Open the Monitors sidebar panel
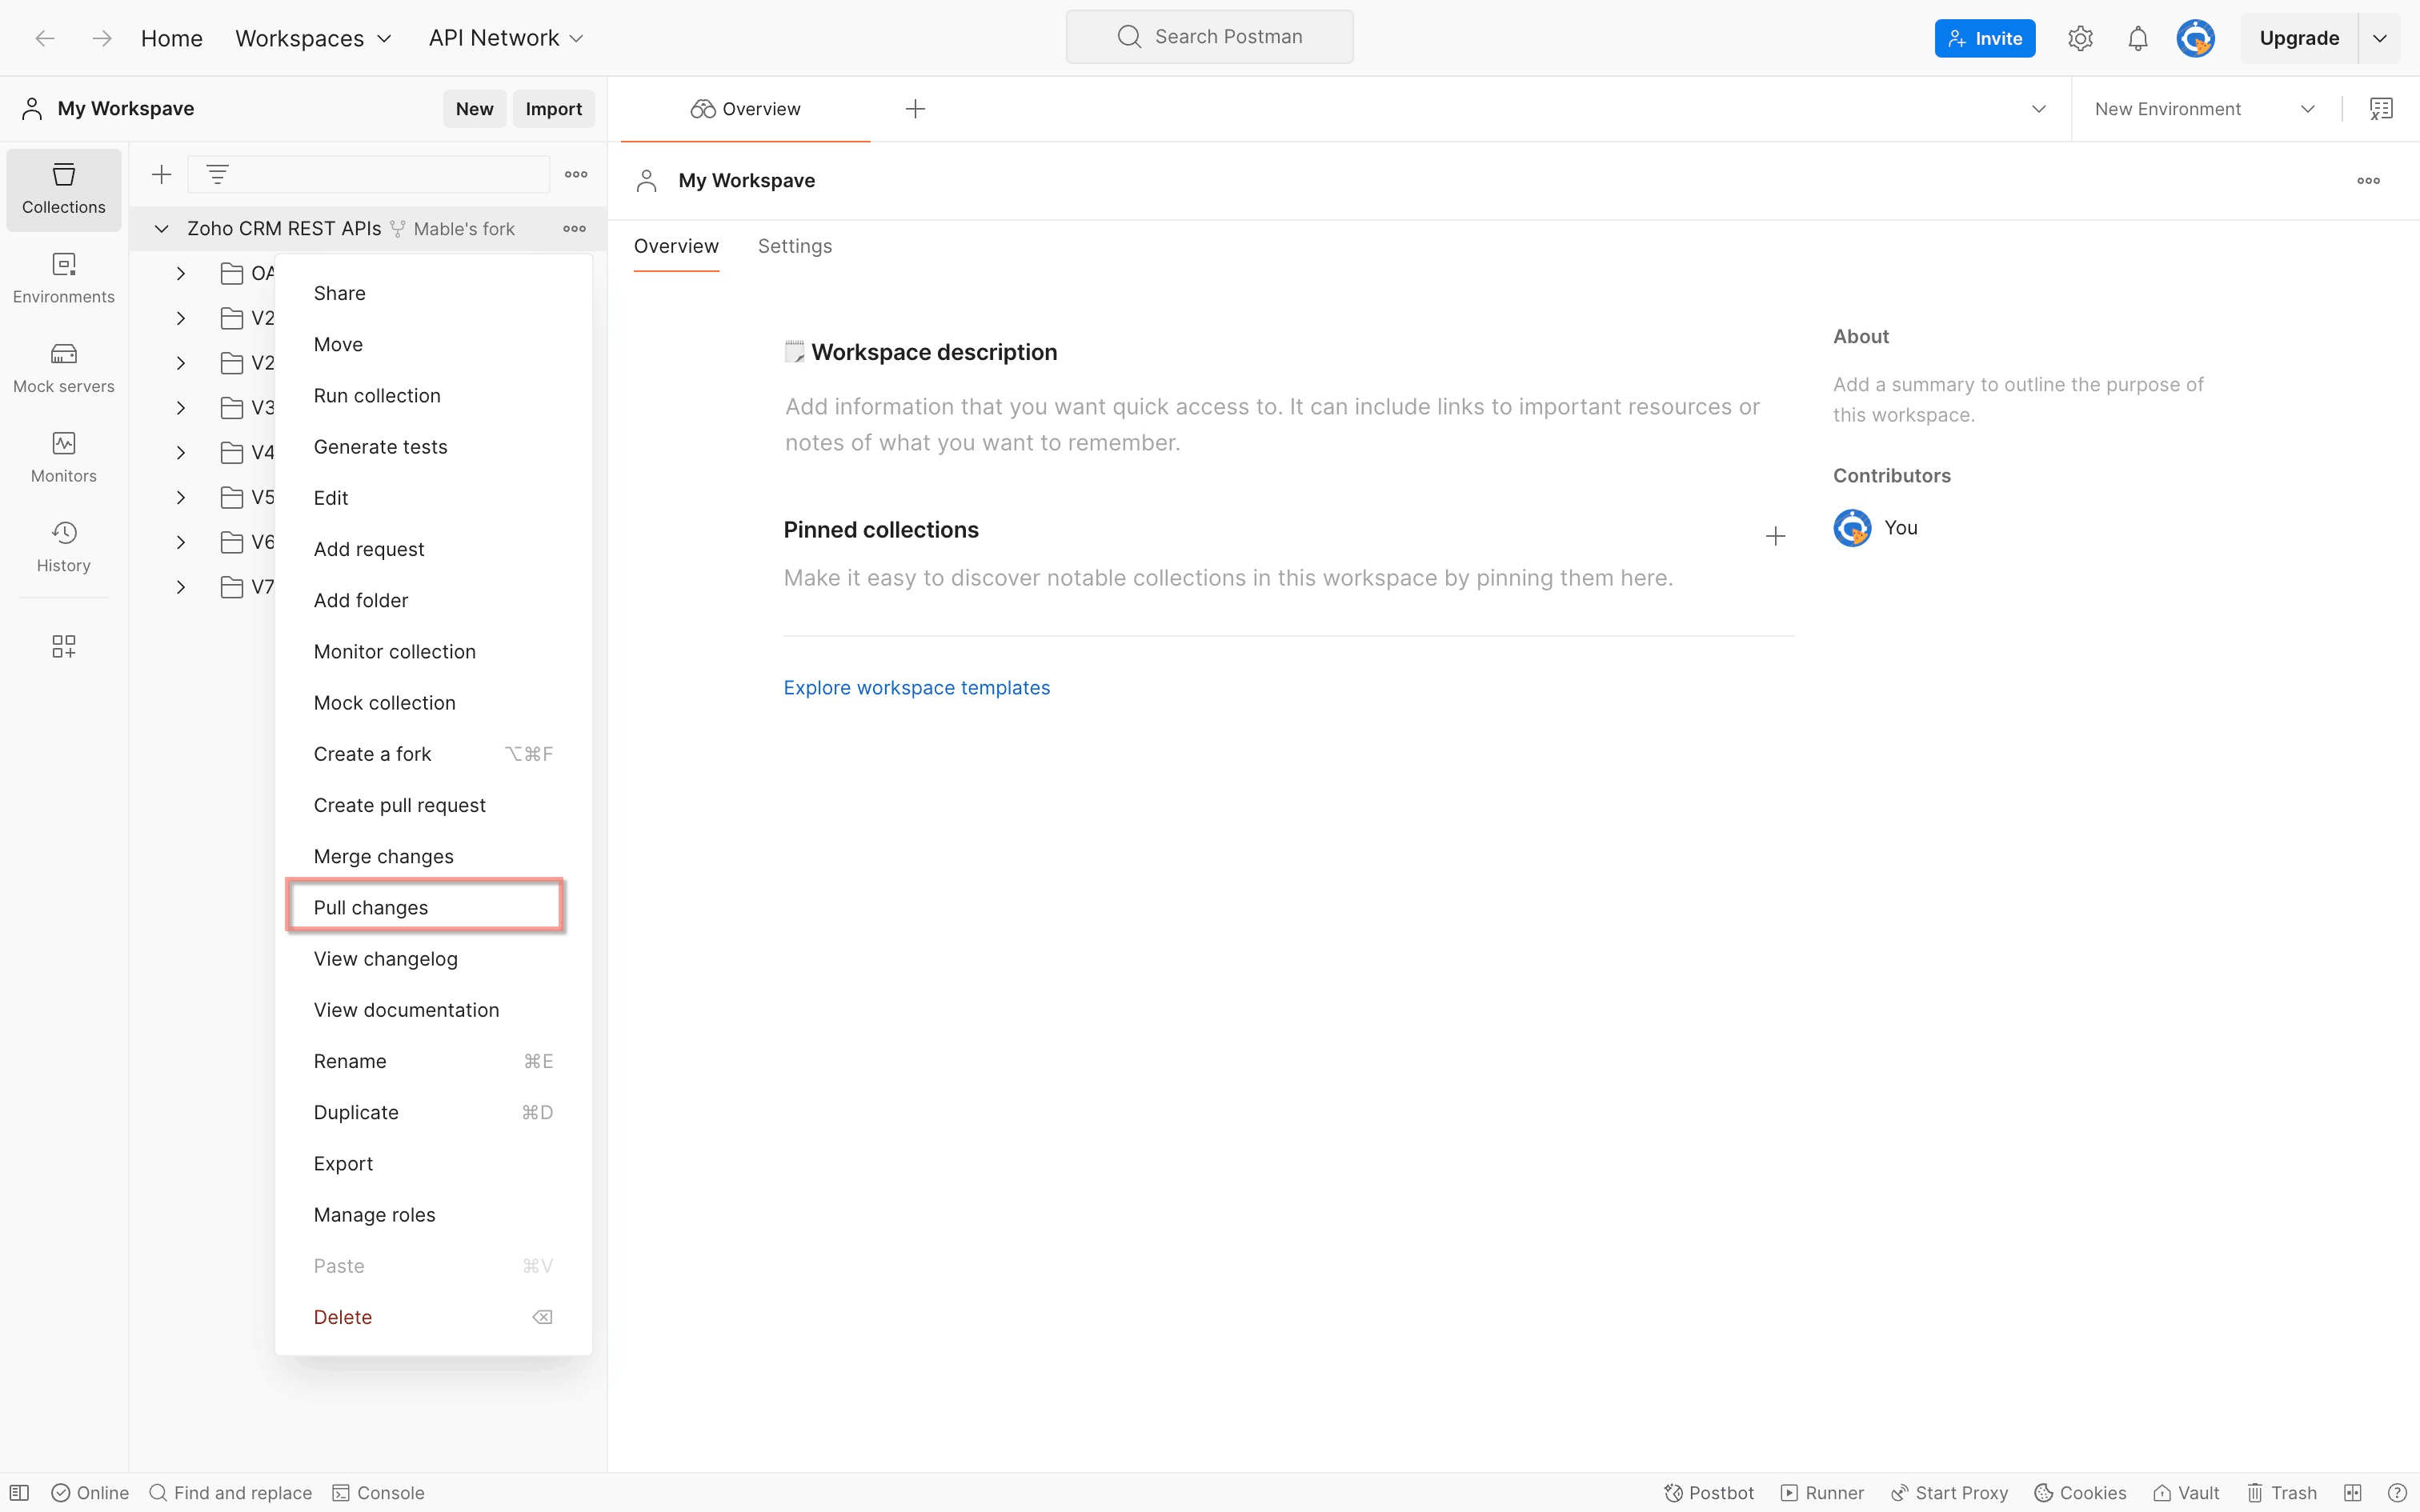 point(63,457)
